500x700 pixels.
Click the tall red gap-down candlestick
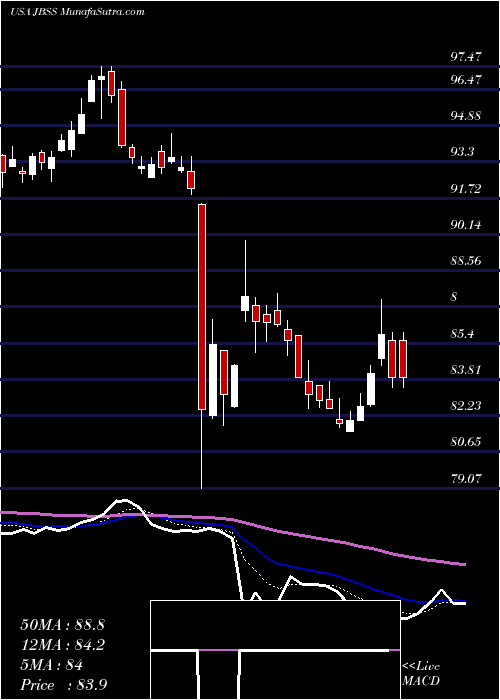[202, 307]
